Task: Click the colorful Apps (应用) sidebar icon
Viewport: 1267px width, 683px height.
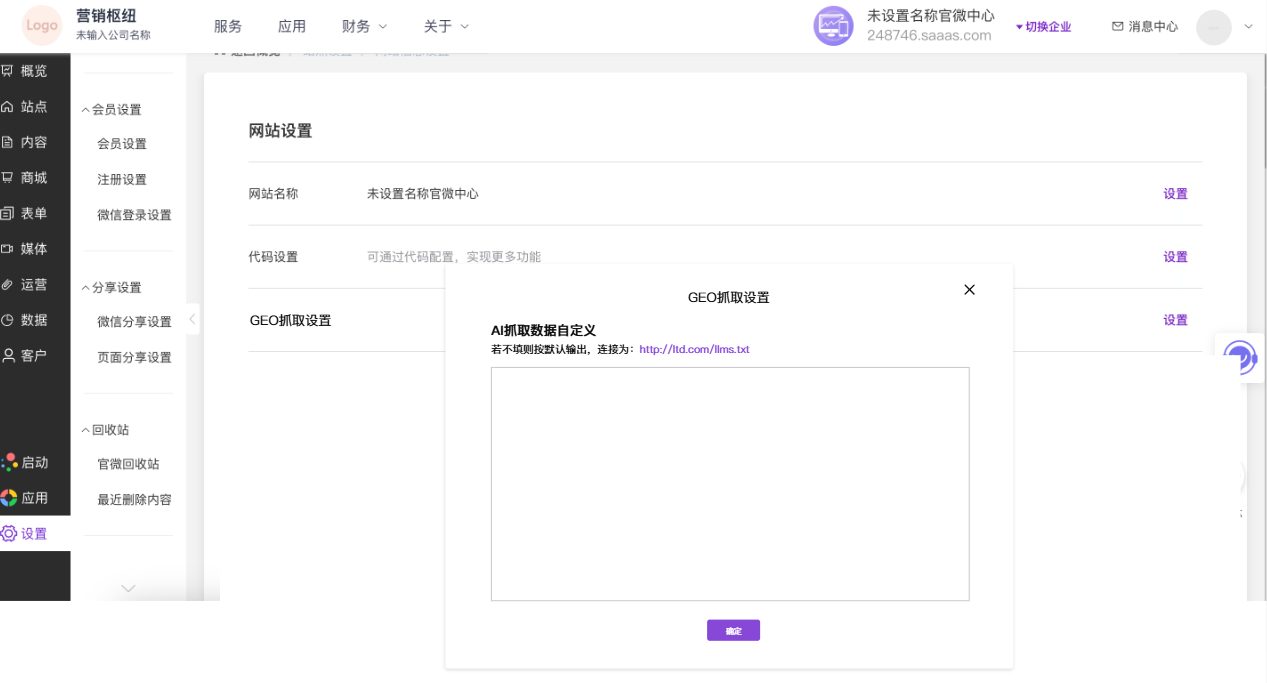Action: point(9,498)
